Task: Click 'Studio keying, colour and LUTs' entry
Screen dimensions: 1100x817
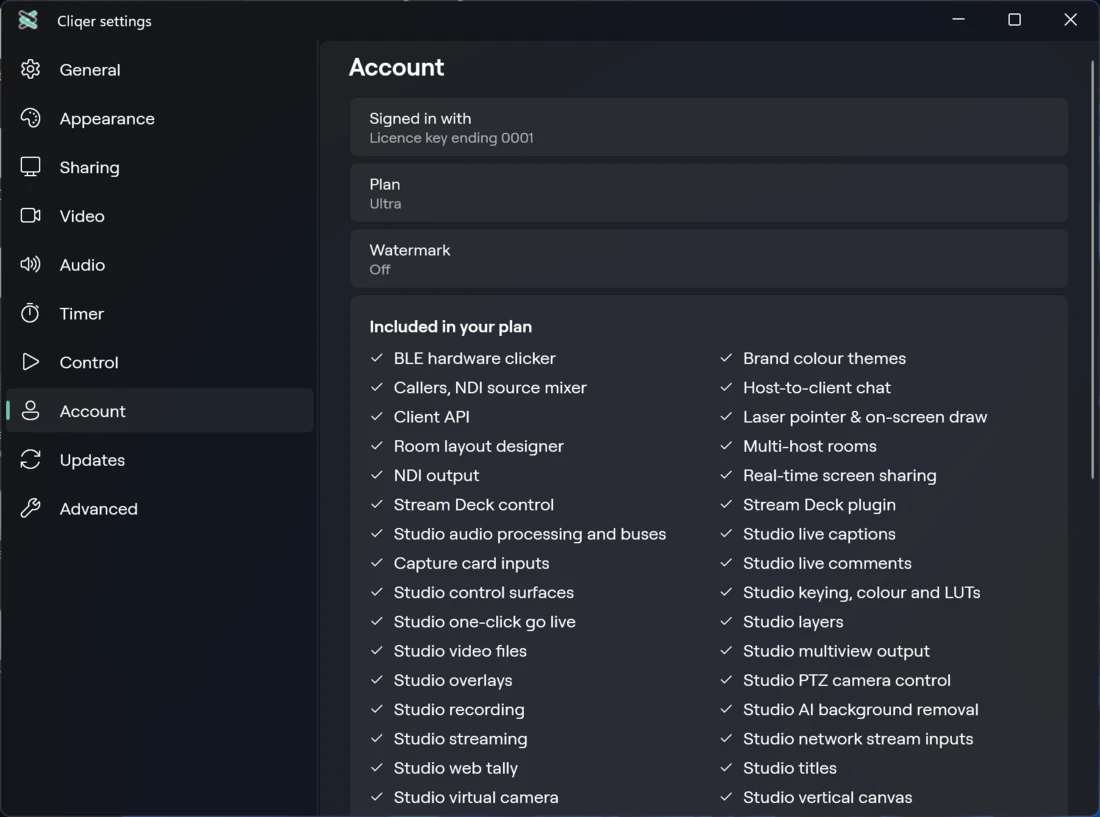Action: [x=861, y=593]
